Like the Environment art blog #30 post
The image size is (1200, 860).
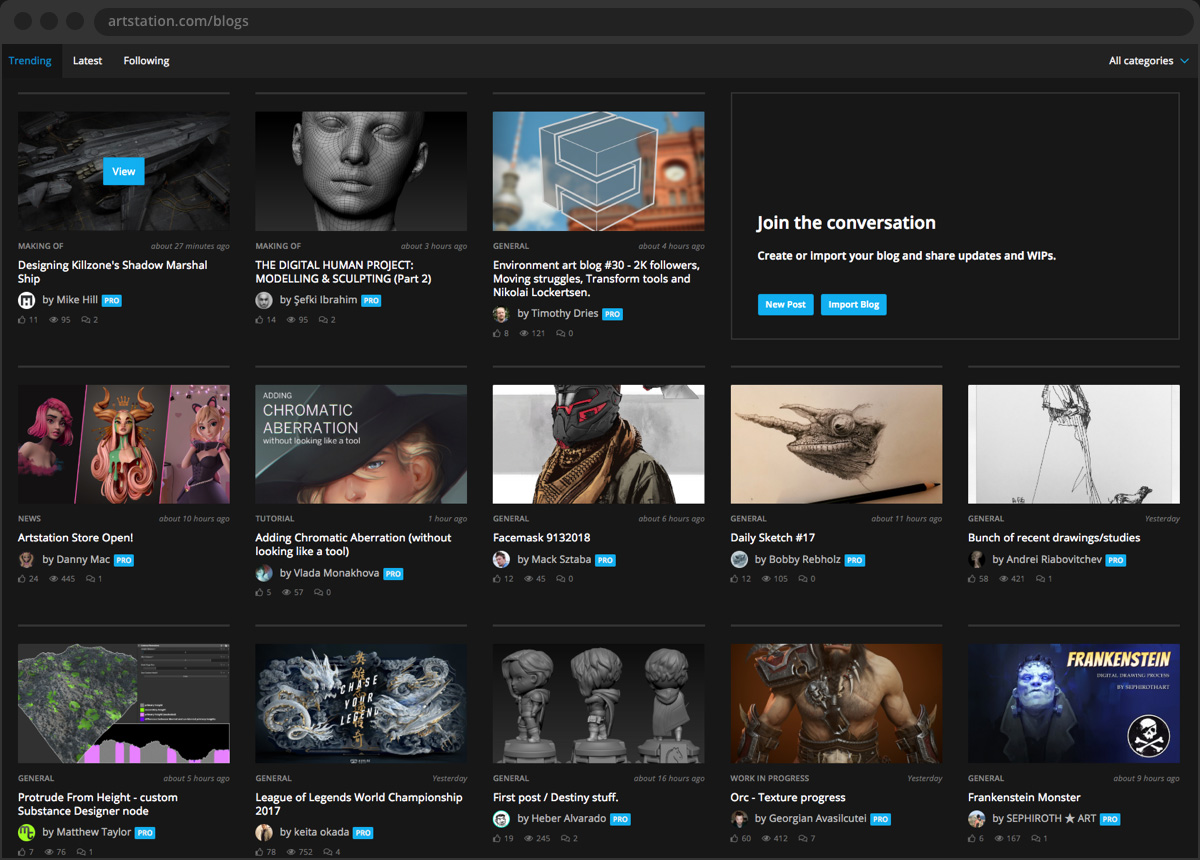(497, 333)
